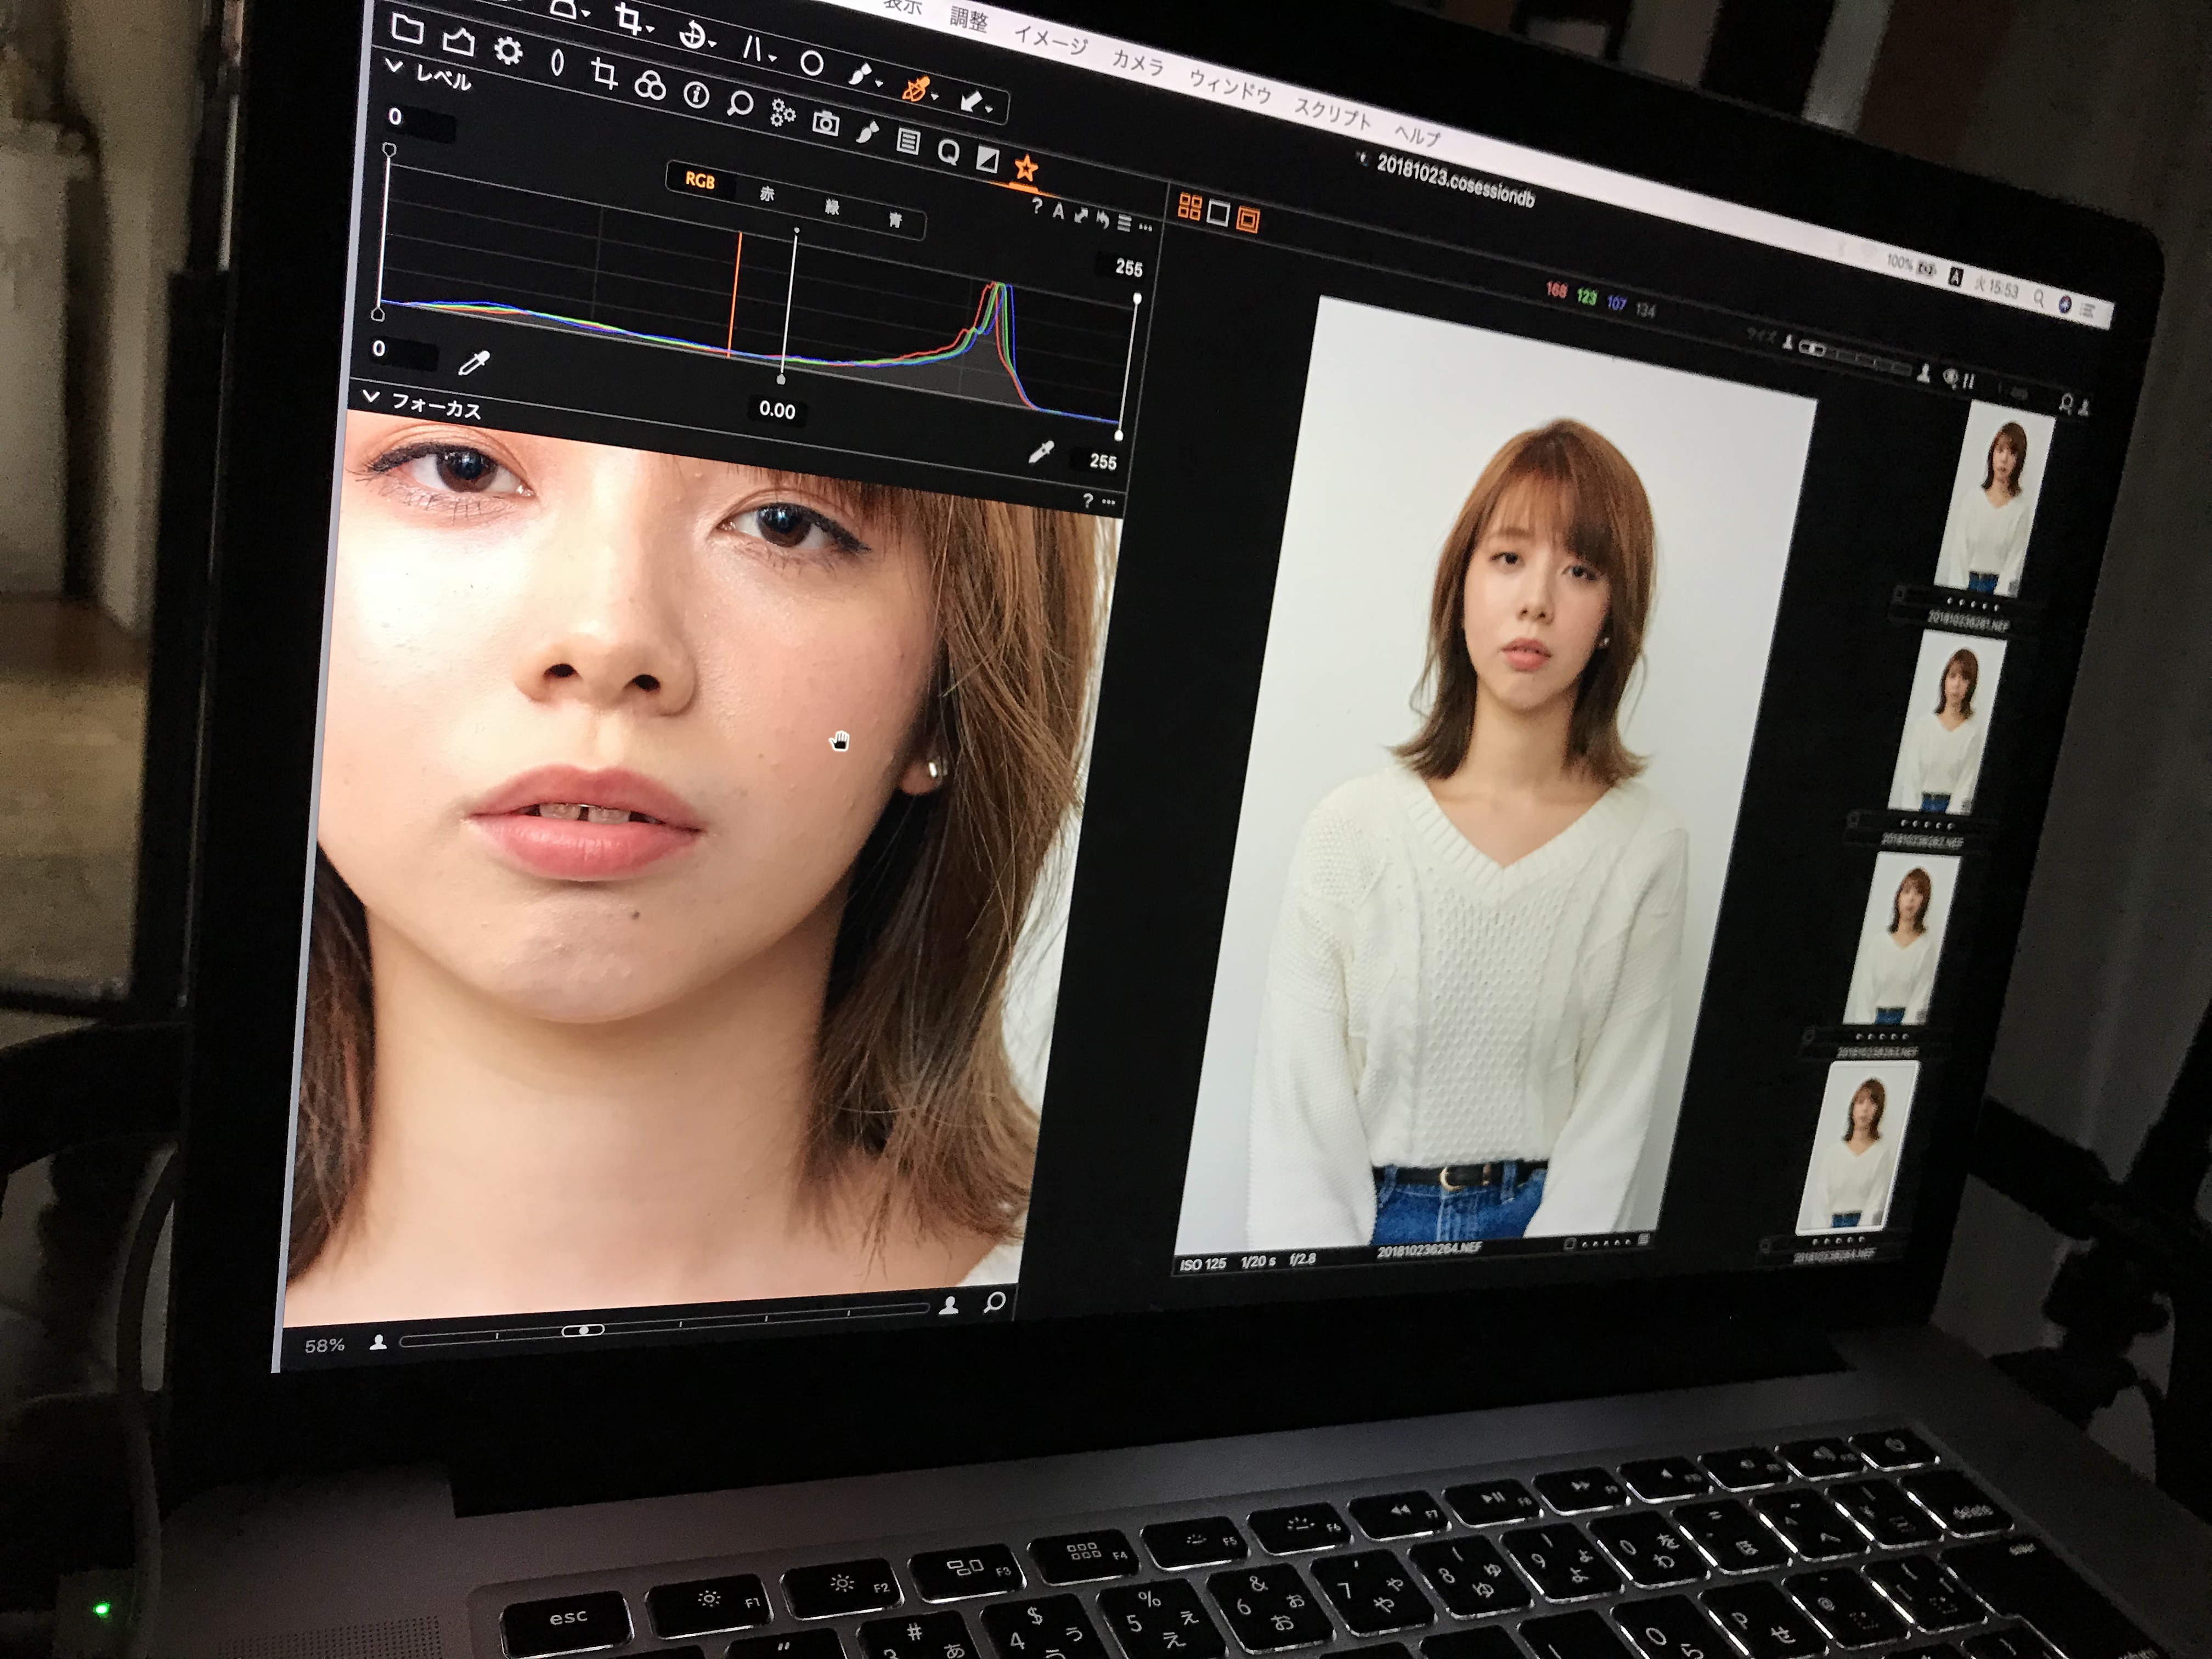
Task: Toggle the grid browser view icon
Action: point(1189,207)
